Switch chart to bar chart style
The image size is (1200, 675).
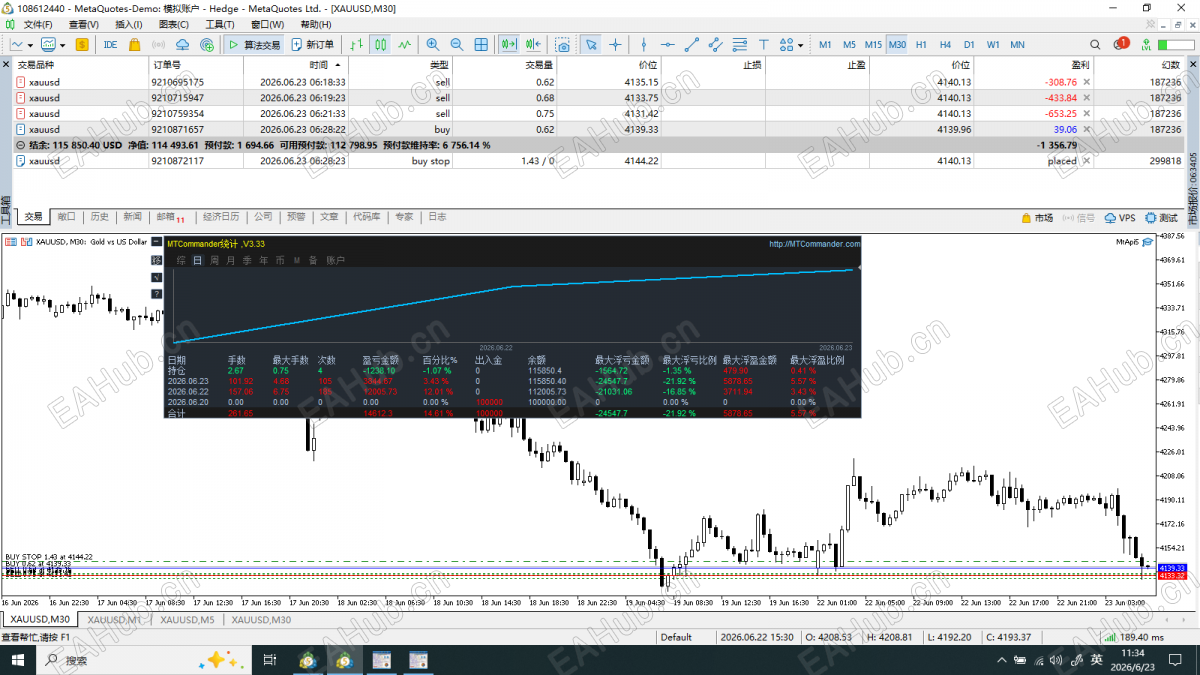coord(356,44)
